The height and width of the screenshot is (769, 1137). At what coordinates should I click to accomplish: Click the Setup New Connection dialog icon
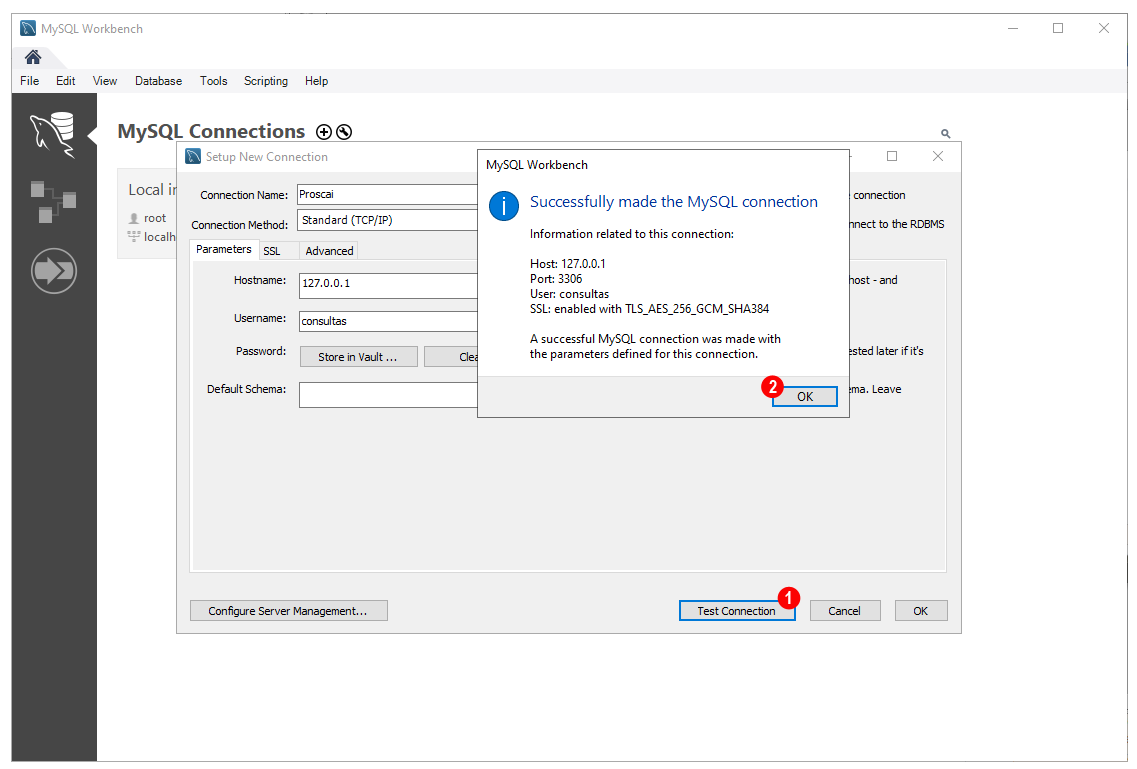pyautogui.click(x=193, y=157)
